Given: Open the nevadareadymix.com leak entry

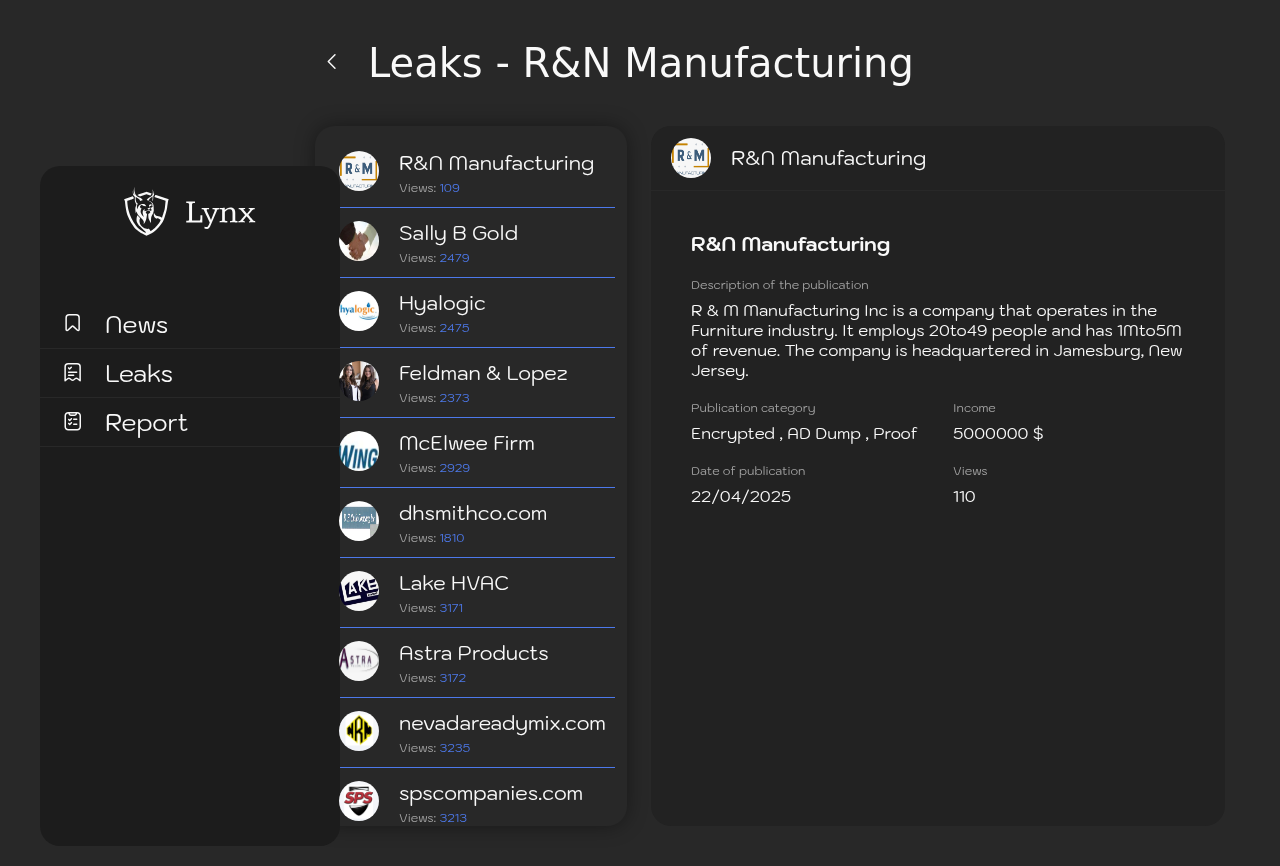Looking at the screenshot, I should tap(477, 733).
